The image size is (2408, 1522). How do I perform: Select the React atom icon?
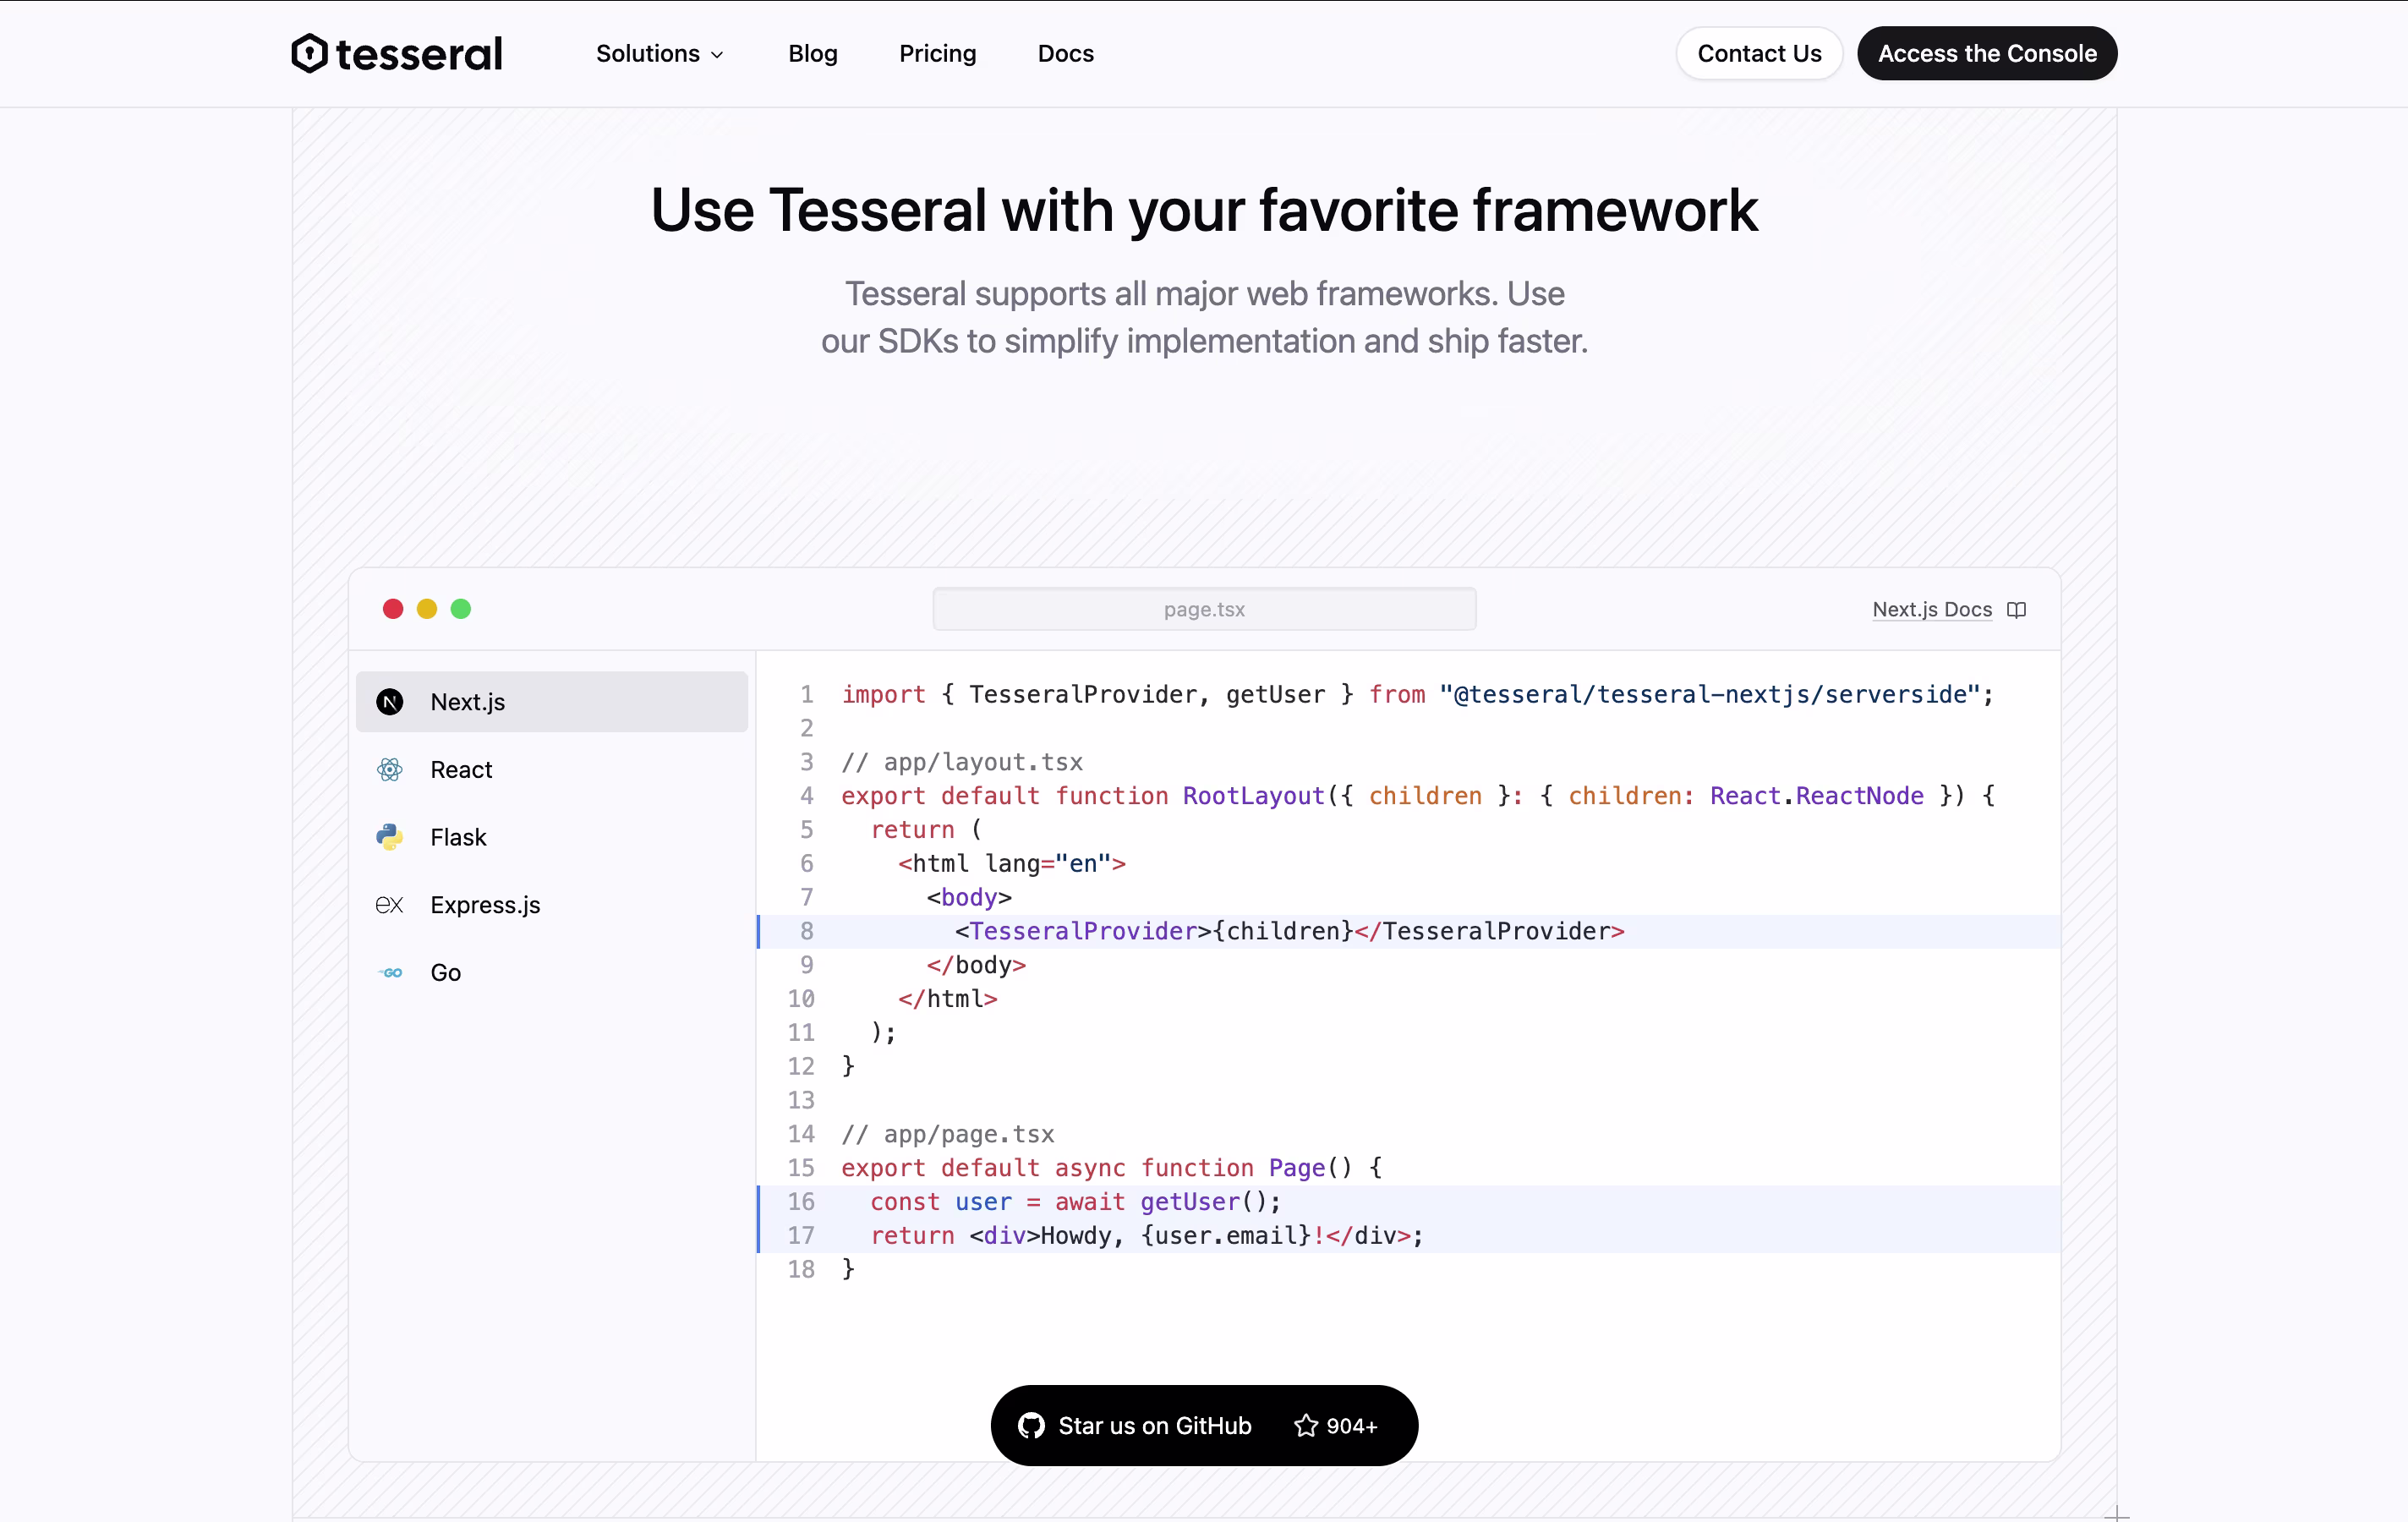(390, 769)
